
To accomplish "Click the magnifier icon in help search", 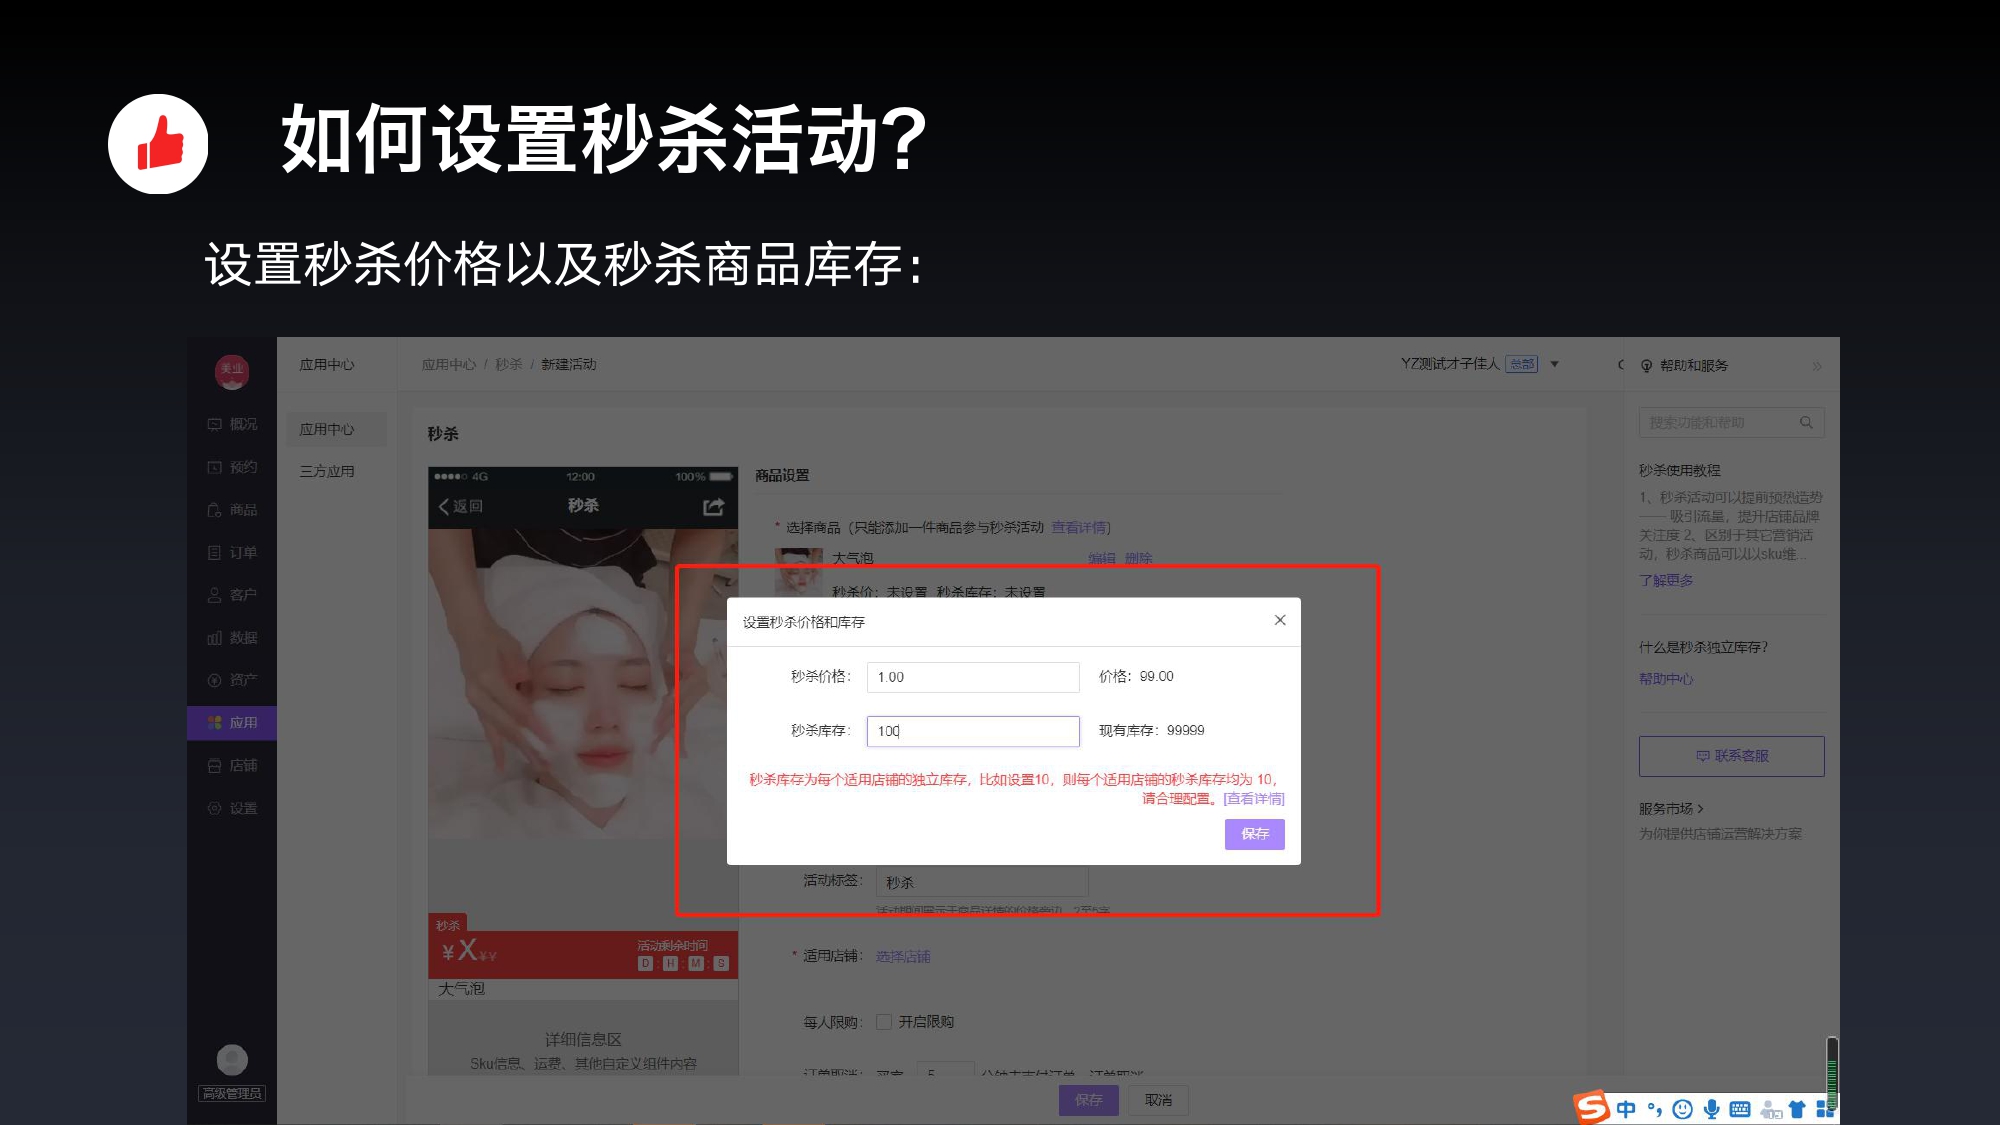I will [1806, 423].
